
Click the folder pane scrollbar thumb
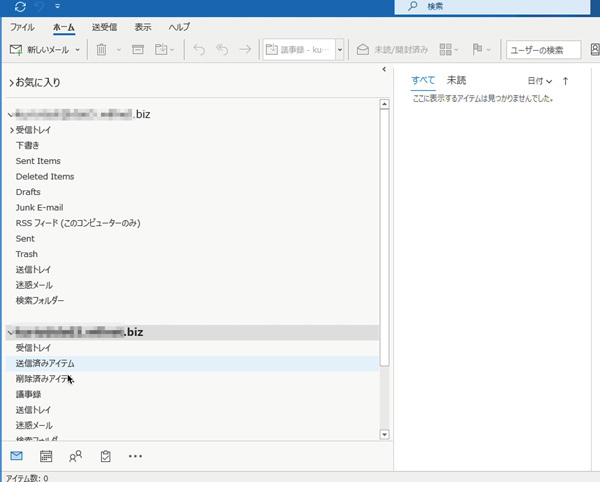click(x=384, y=238)
